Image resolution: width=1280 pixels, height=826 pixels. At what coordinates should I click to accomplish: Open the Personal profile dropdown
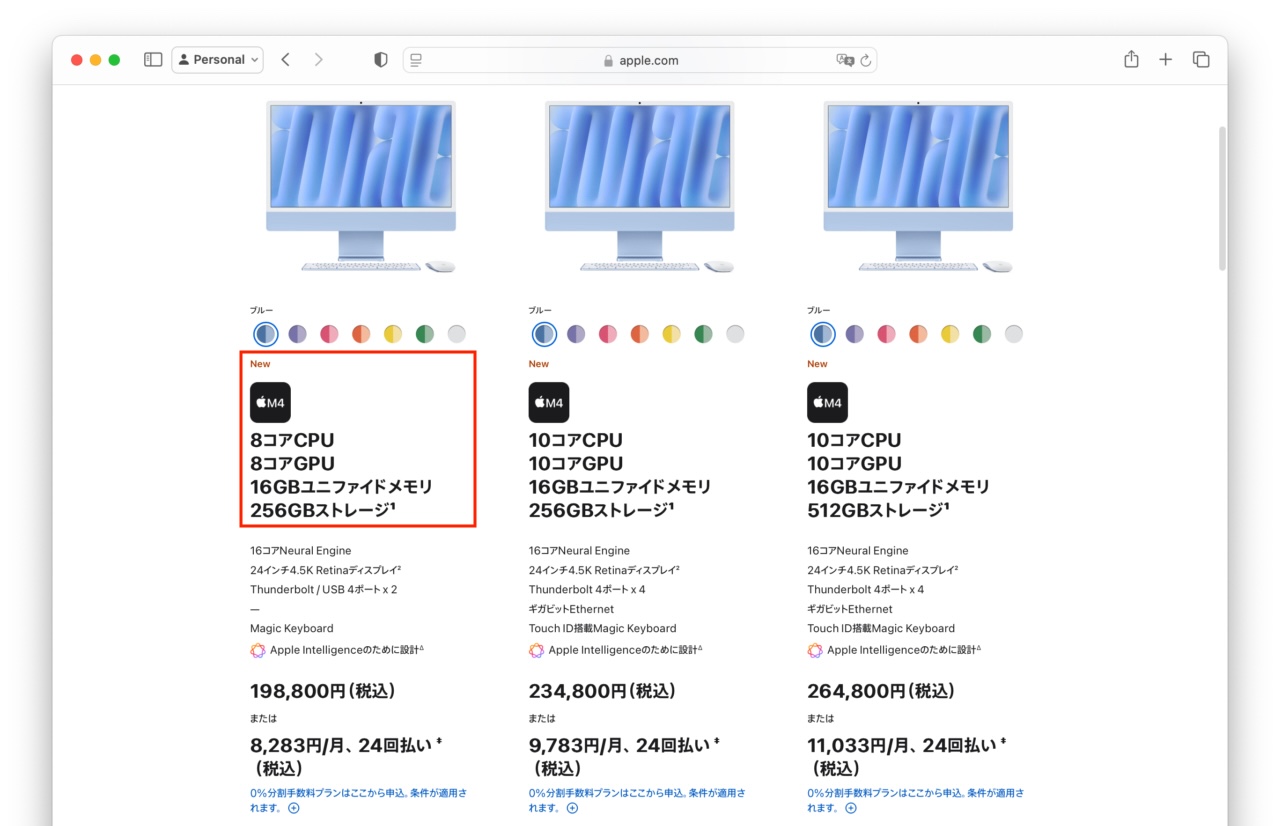click(x=218, y=60)
